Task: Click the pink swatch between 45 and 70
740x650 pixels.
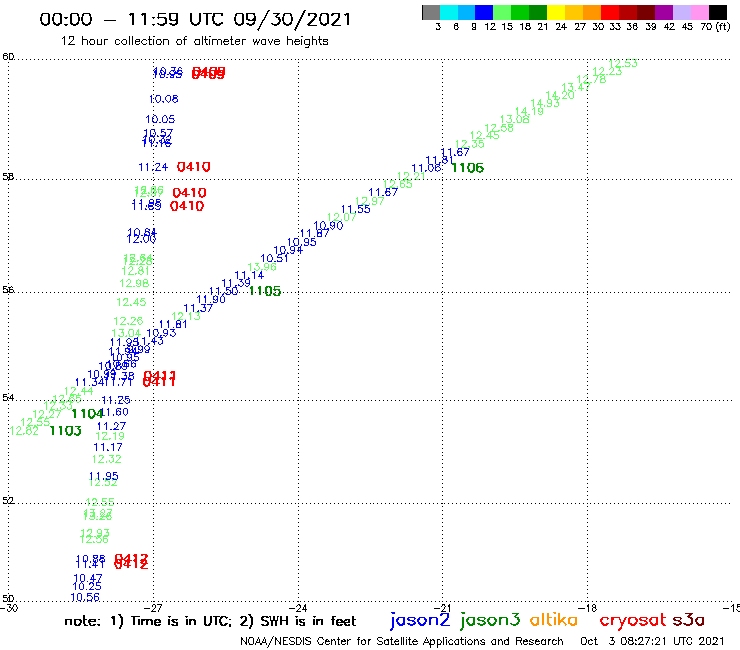Action: [700, 12]
